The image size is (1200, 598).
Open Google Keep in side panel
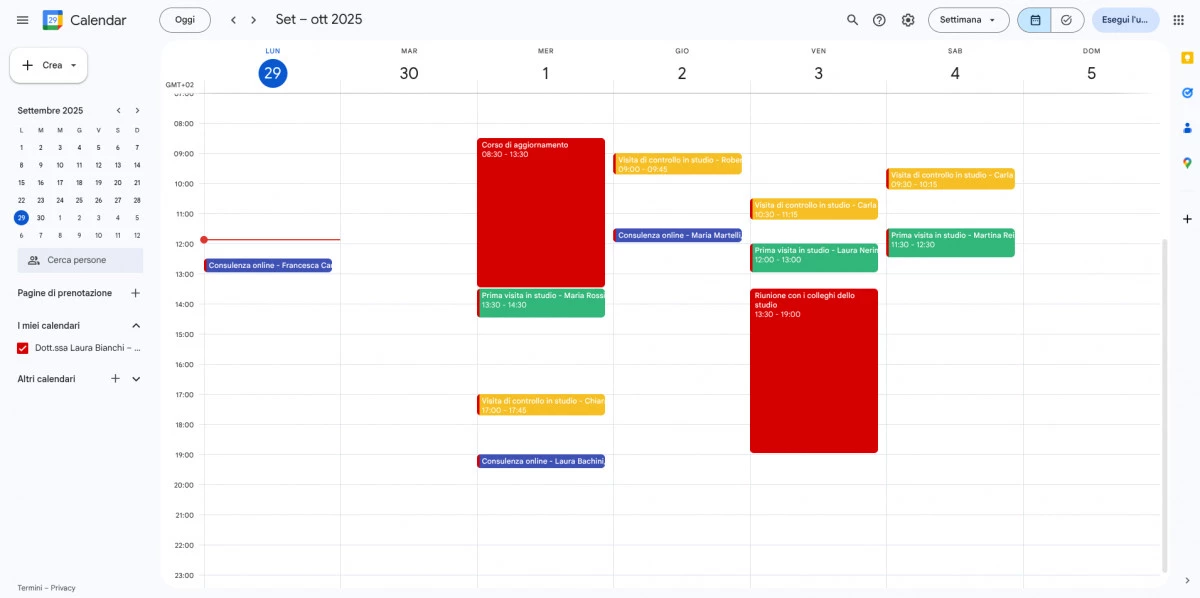1187,58
